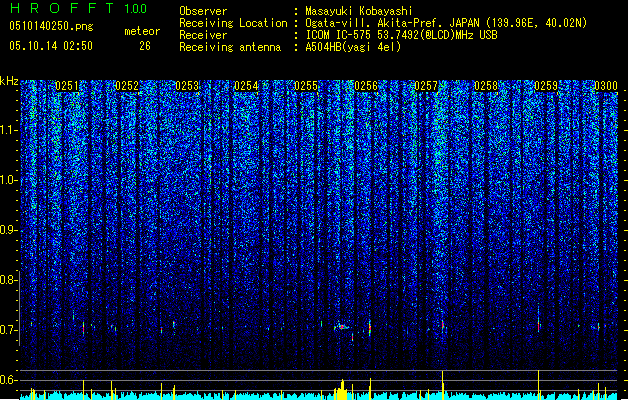Click observer name Masayuki Kobayashi
The width and height of the screenshot is (629, 400).
coord(359,11)
